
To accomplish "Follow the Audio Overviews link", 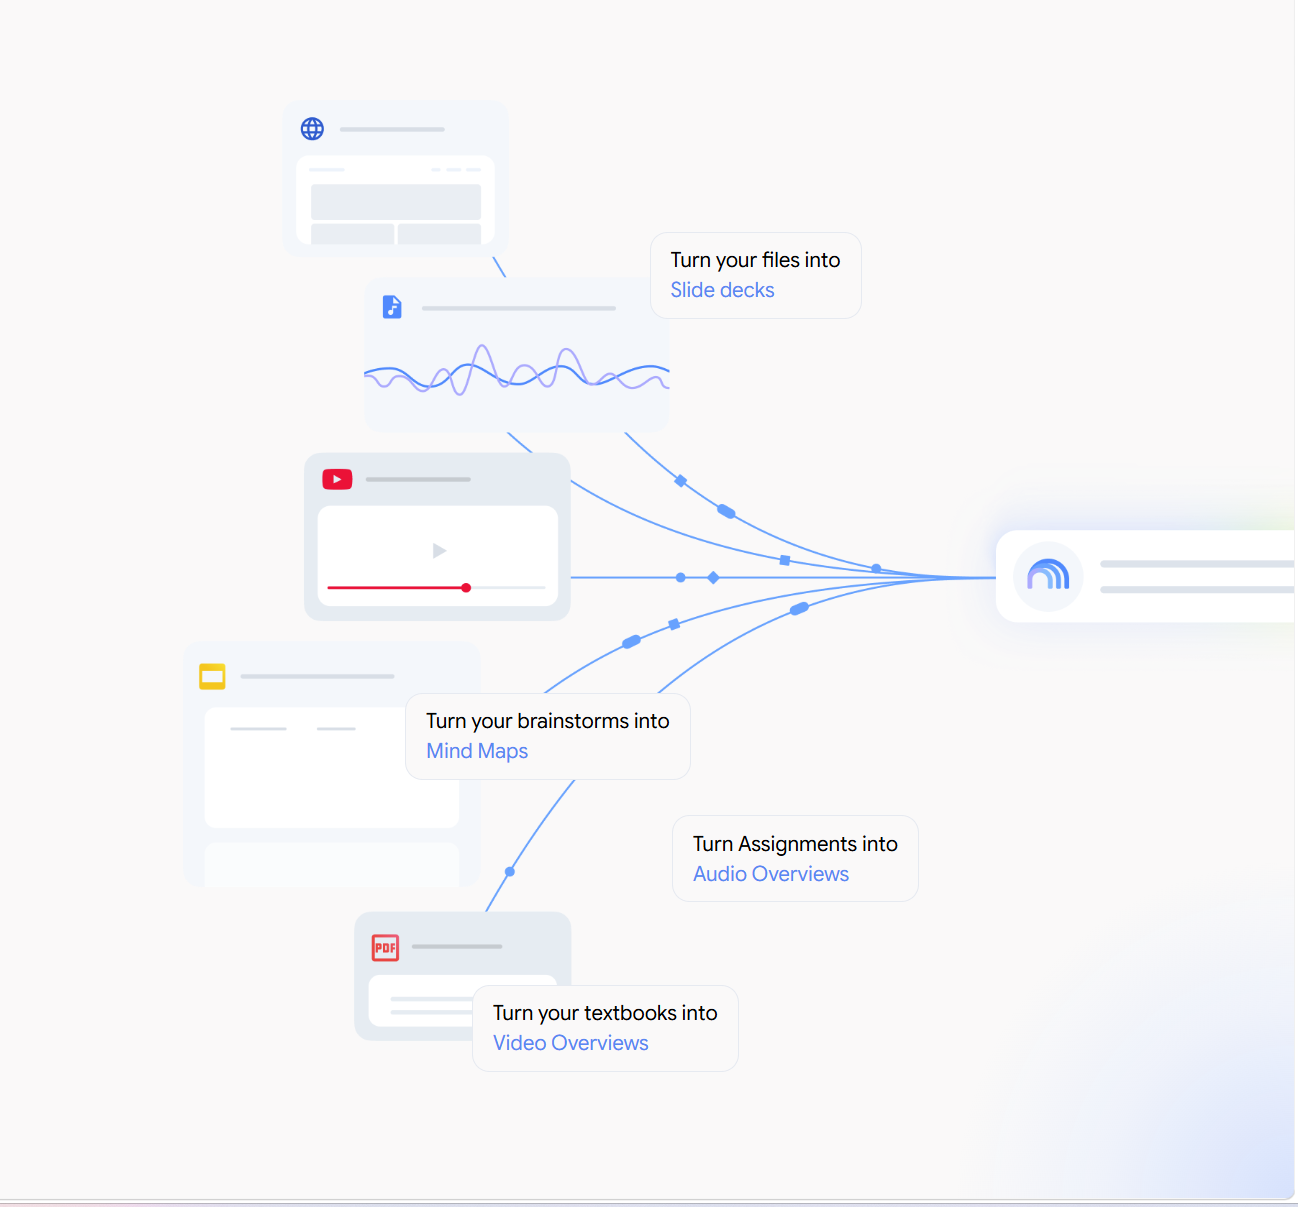I will point(771,874).
